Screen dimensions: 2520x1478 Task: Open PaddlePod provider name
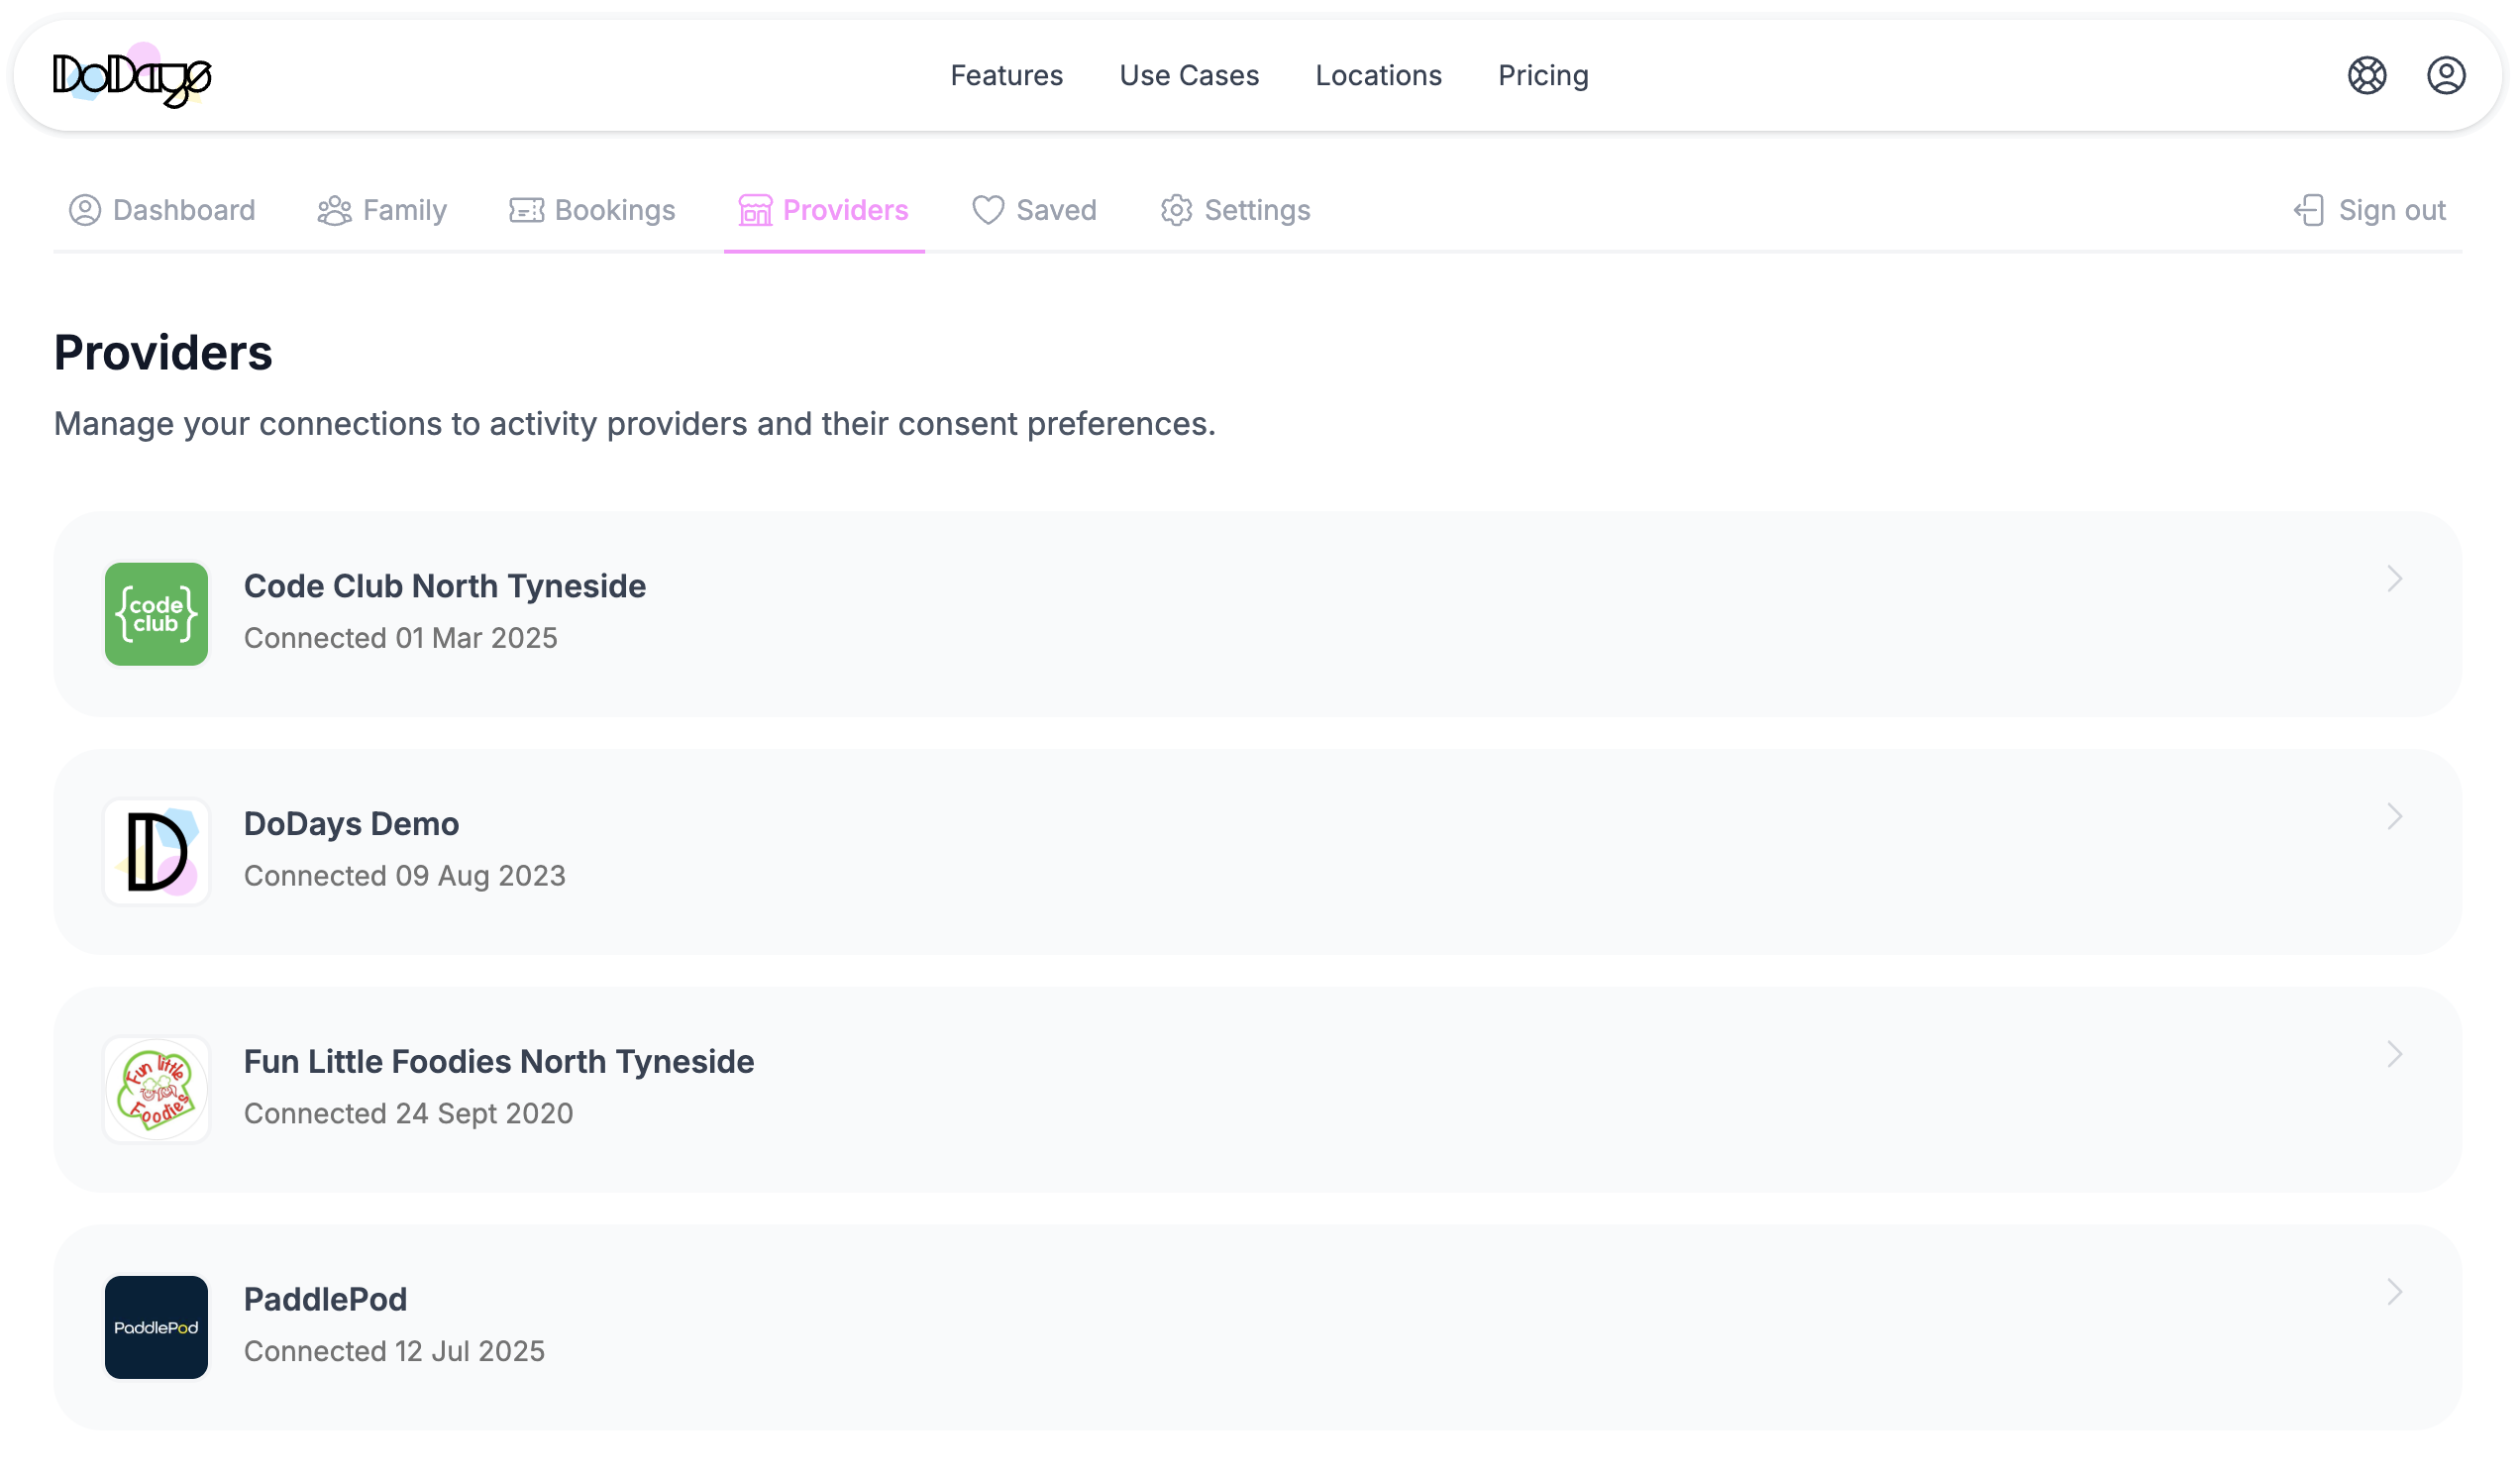coord(326,1300)
